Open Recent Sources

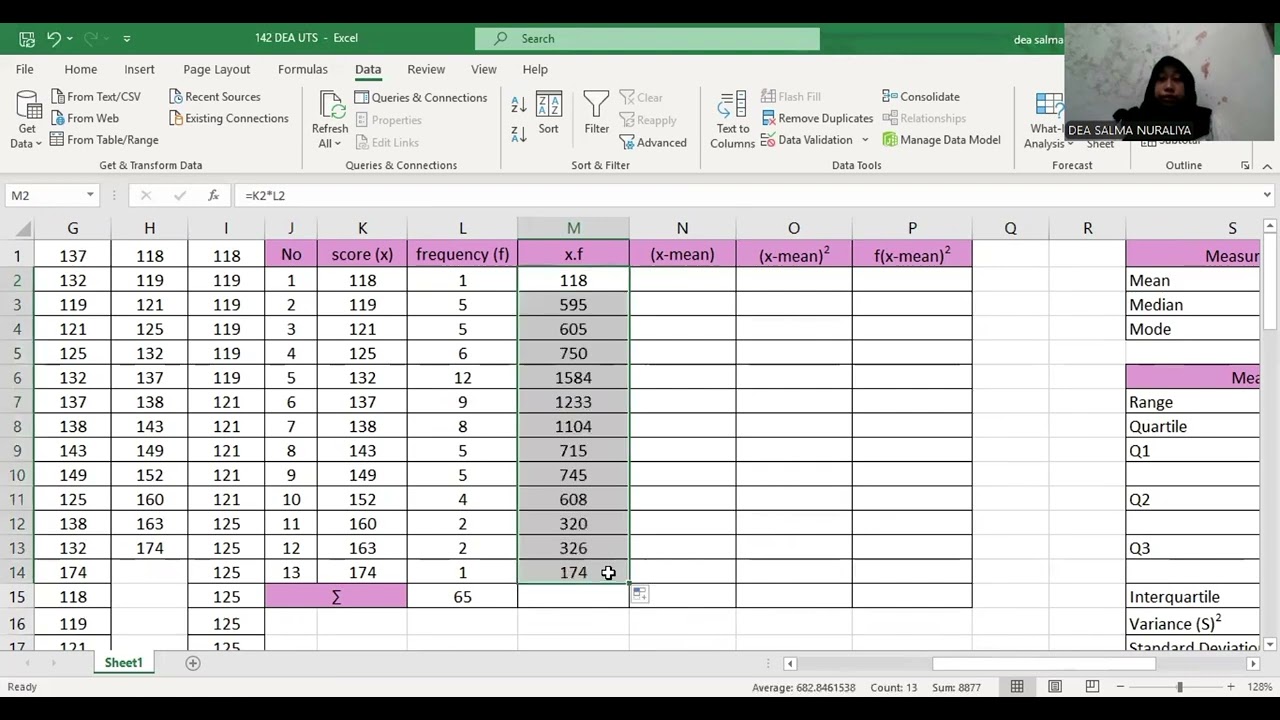pyautogui.click(x=214, y=97)
